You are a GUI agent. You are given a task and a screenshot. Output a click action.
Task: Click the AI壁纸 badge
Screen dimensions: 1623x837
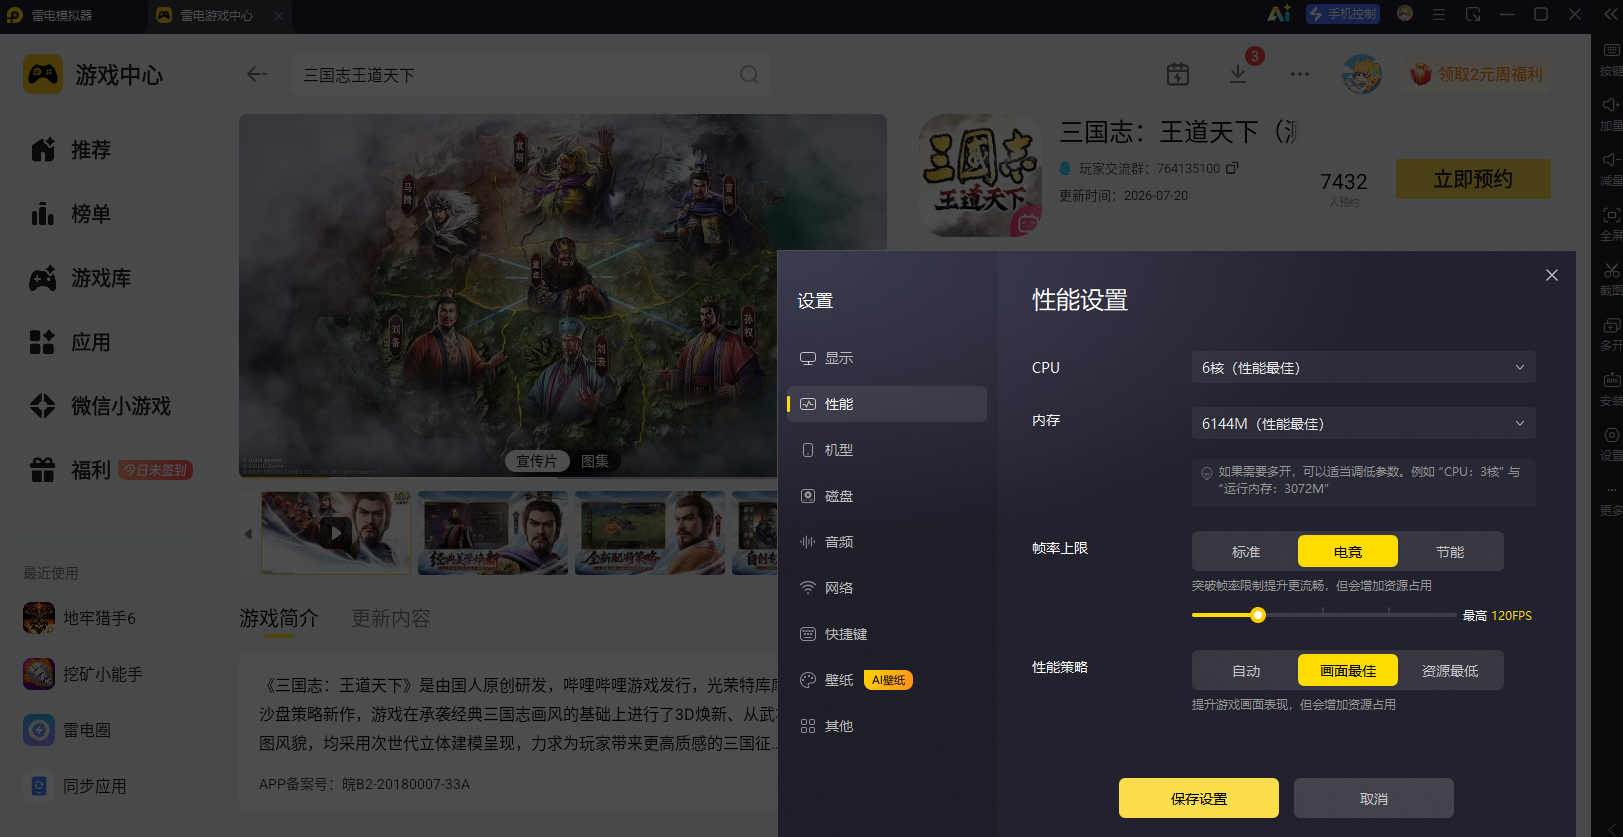[888, 680]
